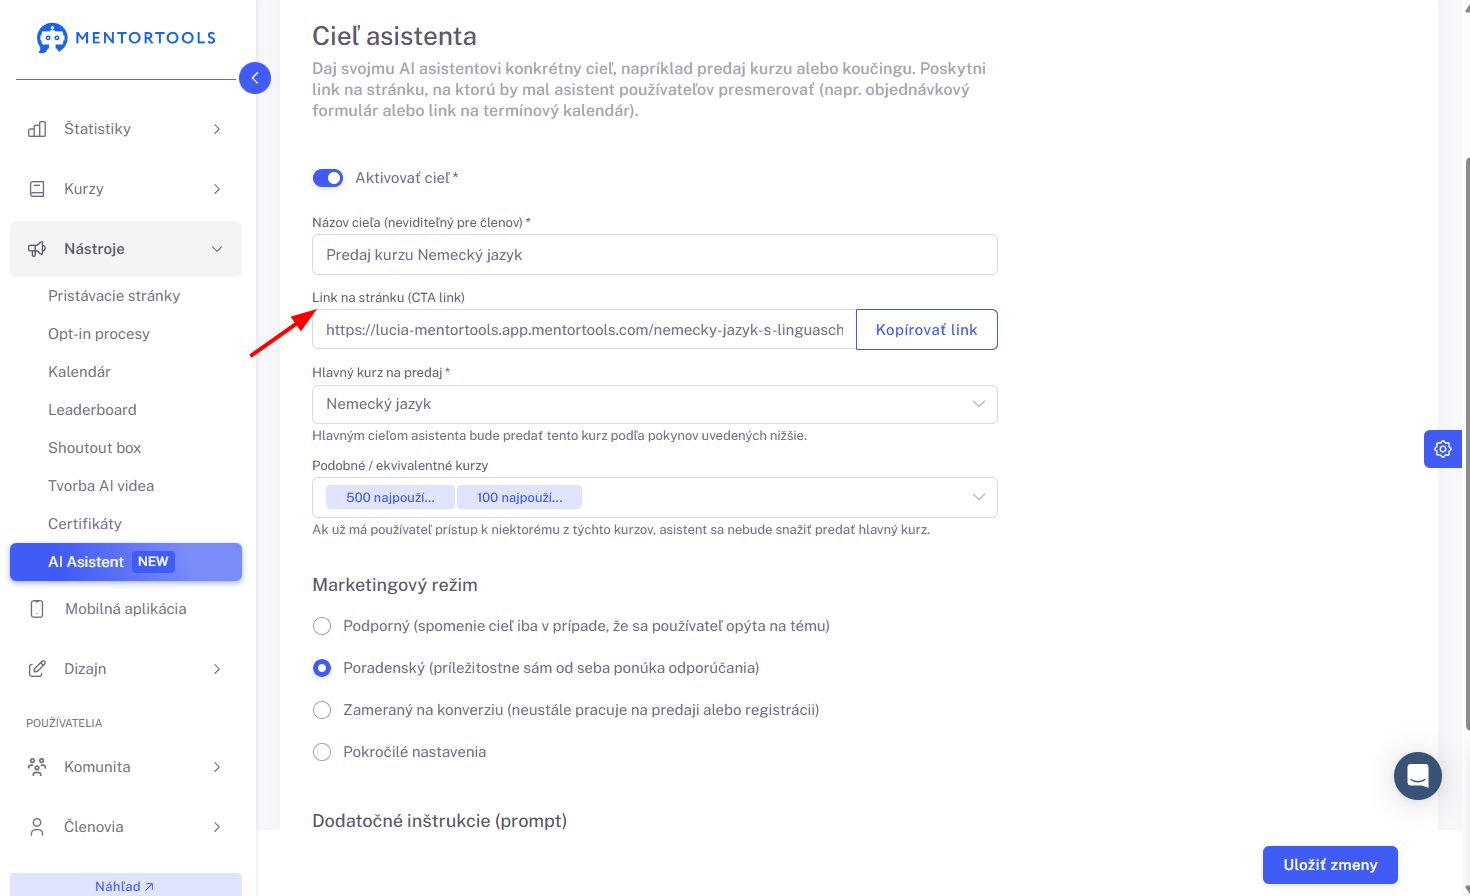Collapse the Nástroje menu section
Screen dimensions: 1470x896
[x=126, y=249]
